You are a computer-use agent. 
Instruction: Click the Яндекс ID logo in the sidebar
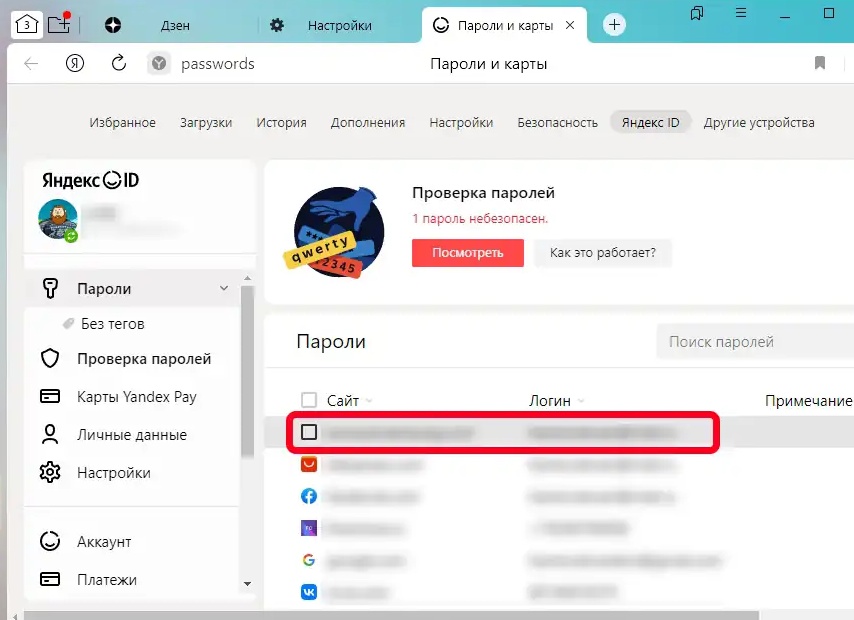pos(90,180)
